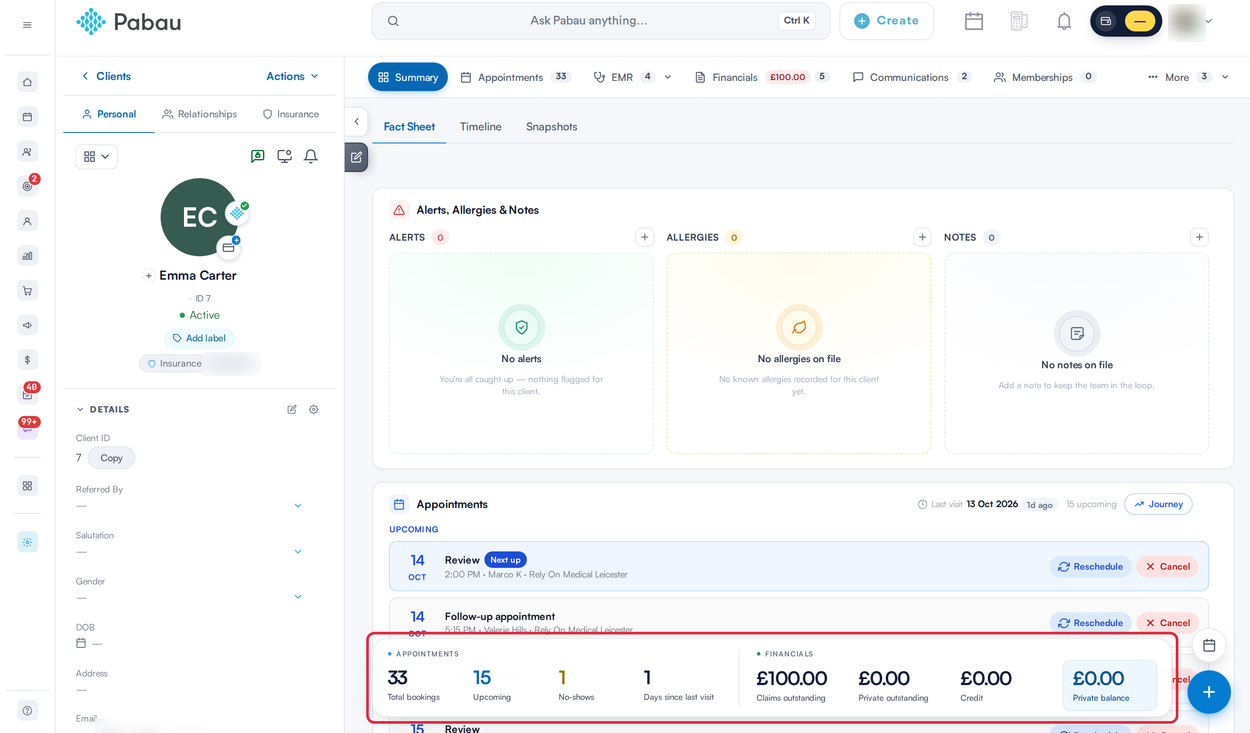Go back to Clients
Viewport: 1250px width, 733px height.
[106, 76]
